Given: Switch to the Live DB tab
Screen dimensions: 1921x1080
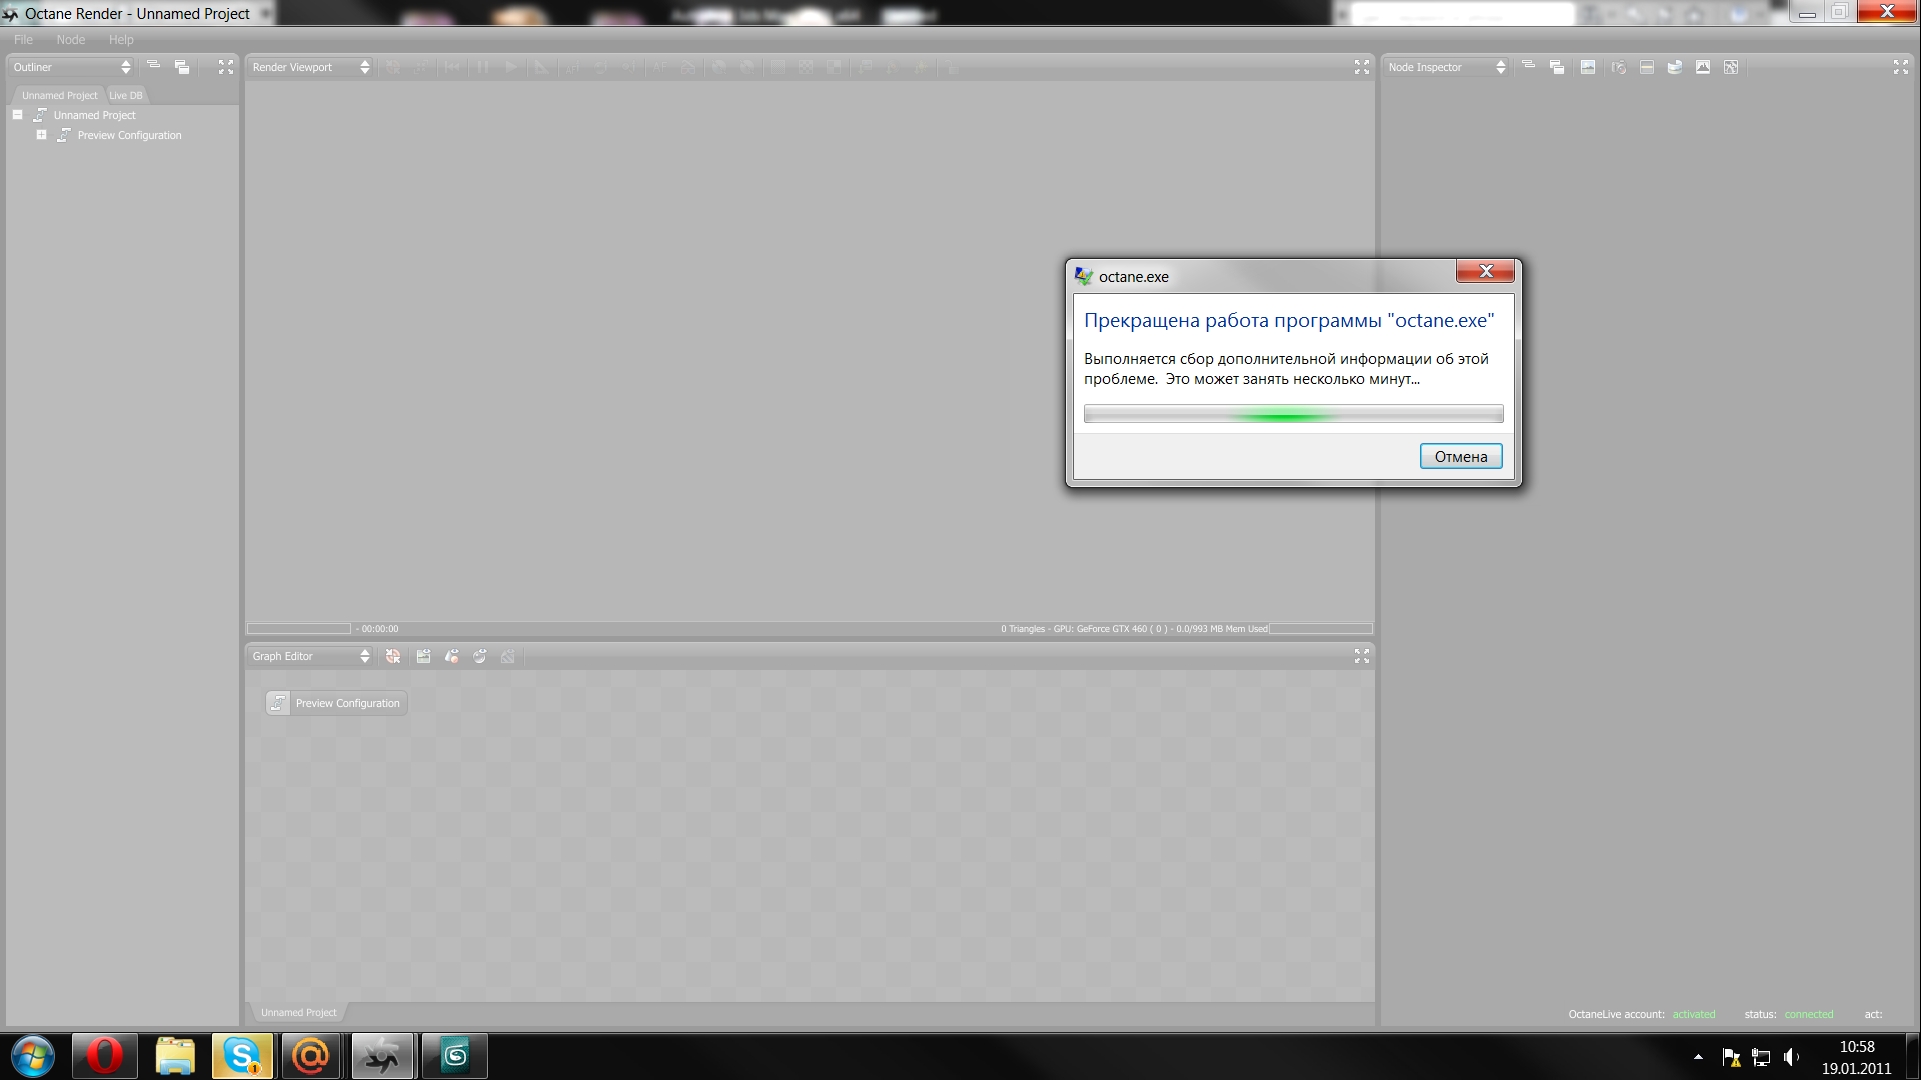Looking at the screenshot, I should pos(126,95).
